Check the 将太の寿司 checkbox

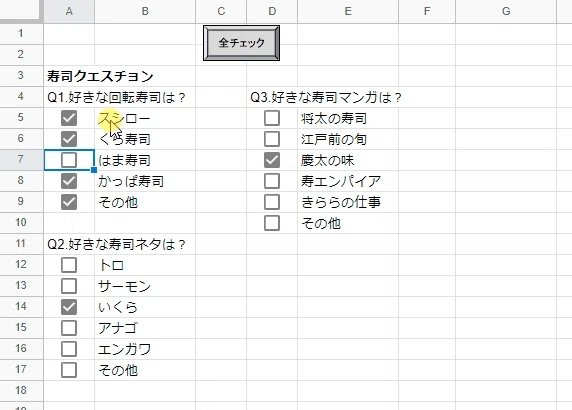point(272,118)
